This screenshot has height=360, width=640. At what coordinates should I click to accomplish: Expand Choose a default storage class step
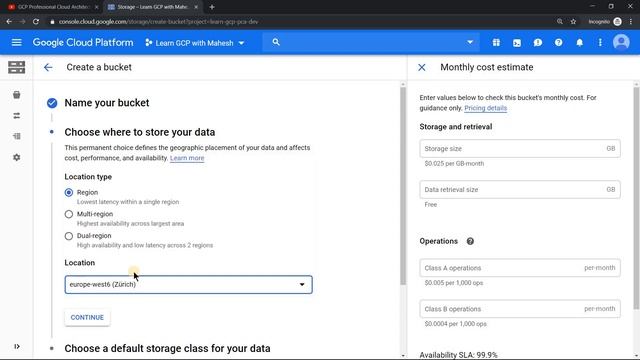(x=167, y=349)
